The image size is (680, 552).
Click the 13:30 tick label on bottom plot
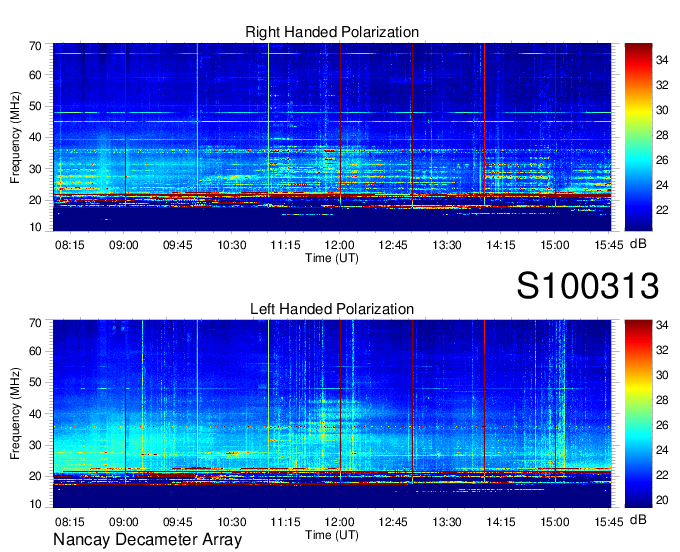point(447,522)
